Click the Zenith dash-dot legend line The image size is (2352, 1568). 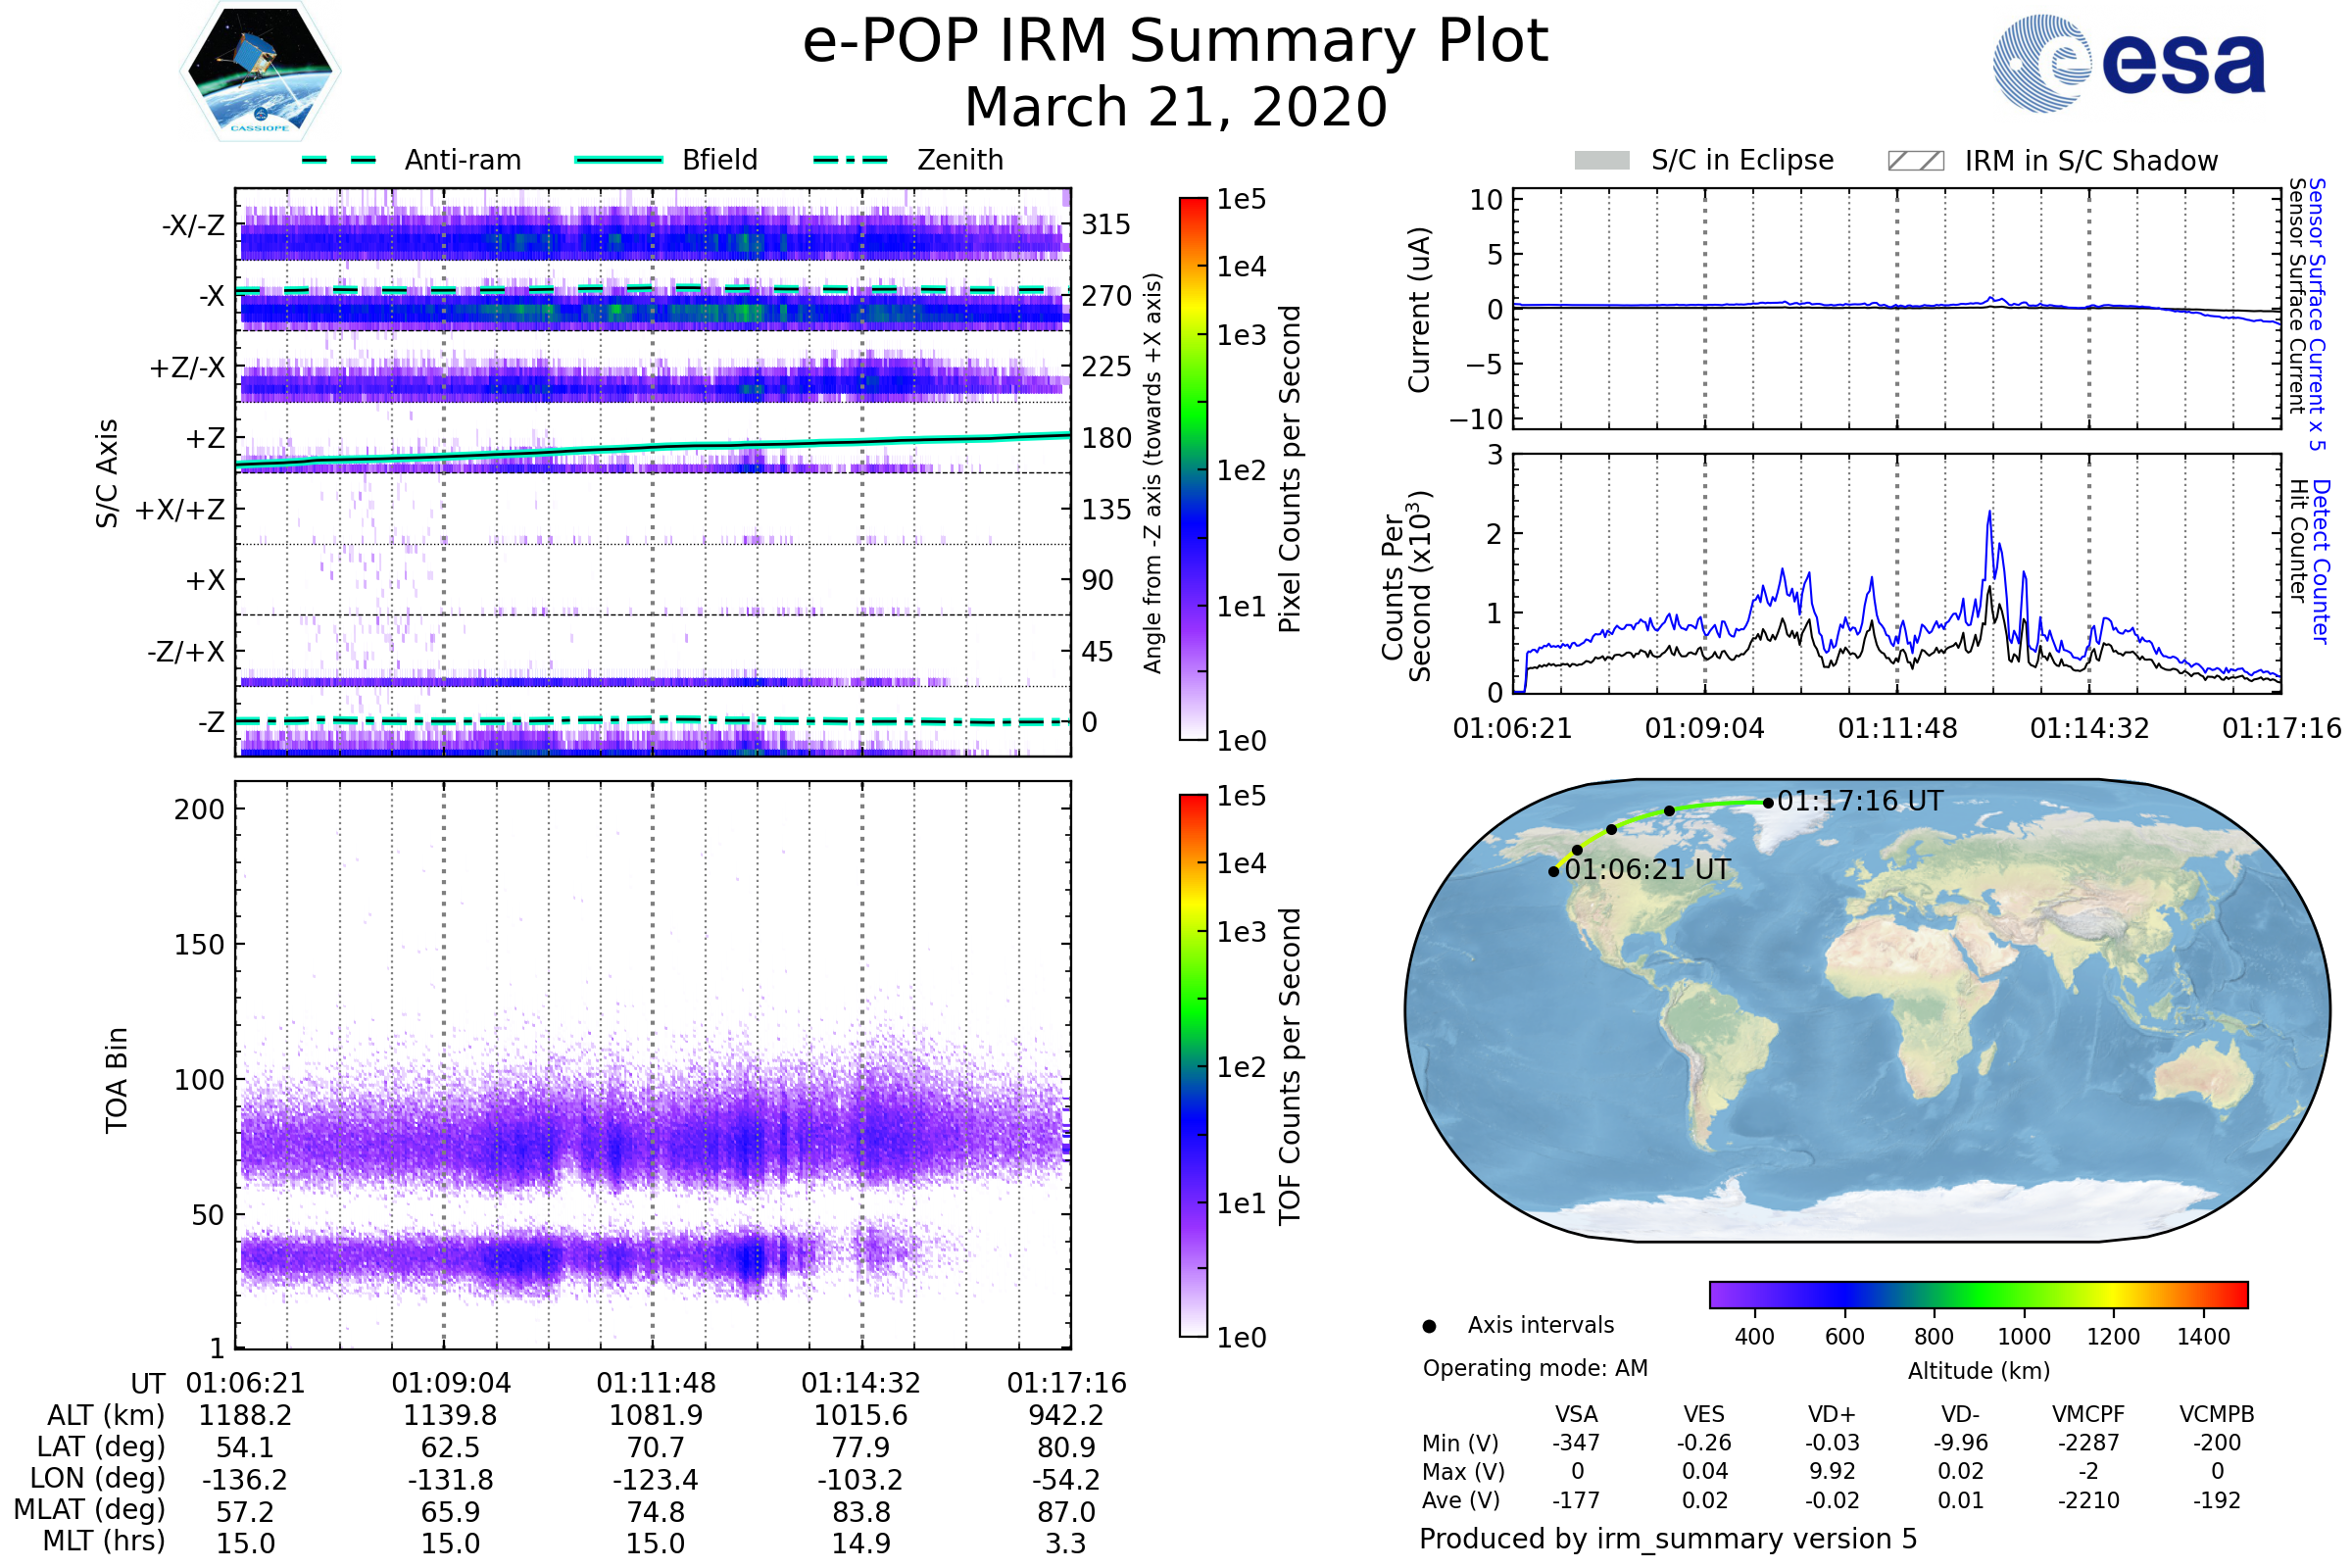(x=850, y=160)
